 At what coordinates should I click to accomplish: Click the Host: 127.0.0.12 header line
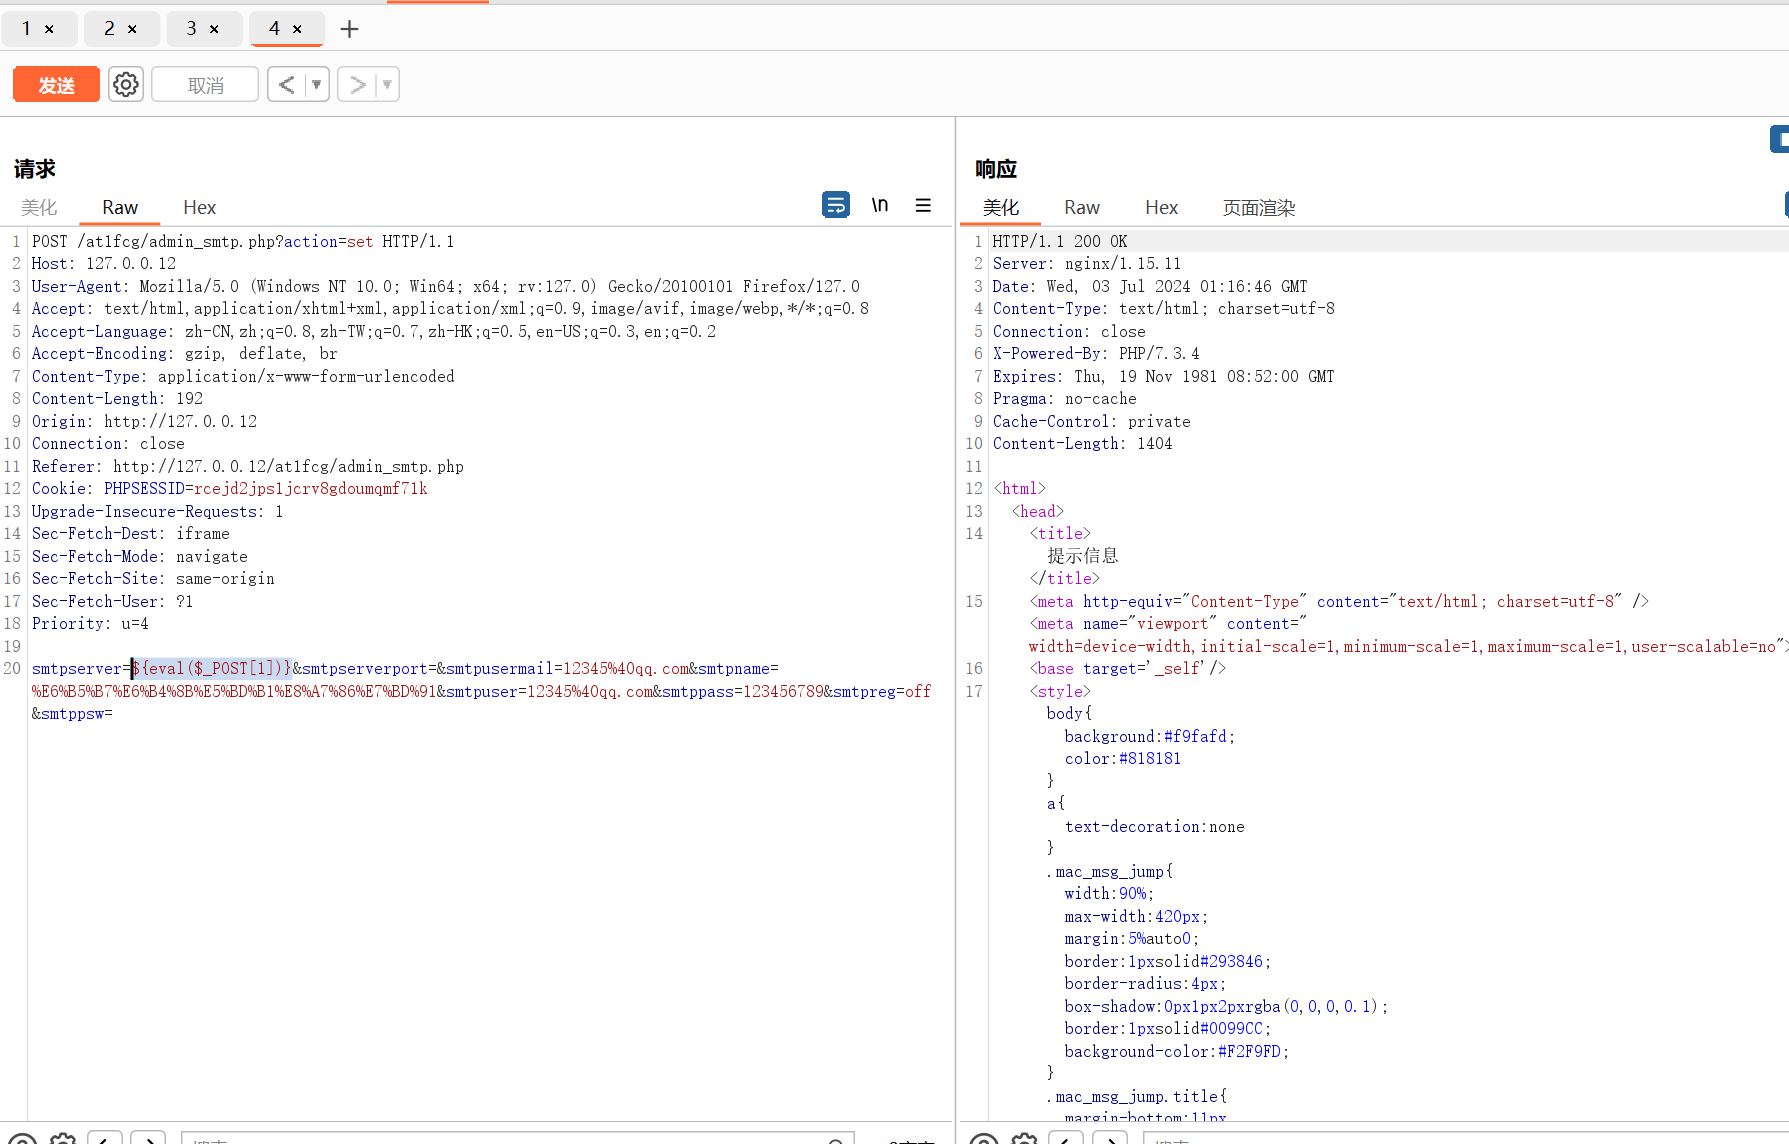(x=104, y=264)
